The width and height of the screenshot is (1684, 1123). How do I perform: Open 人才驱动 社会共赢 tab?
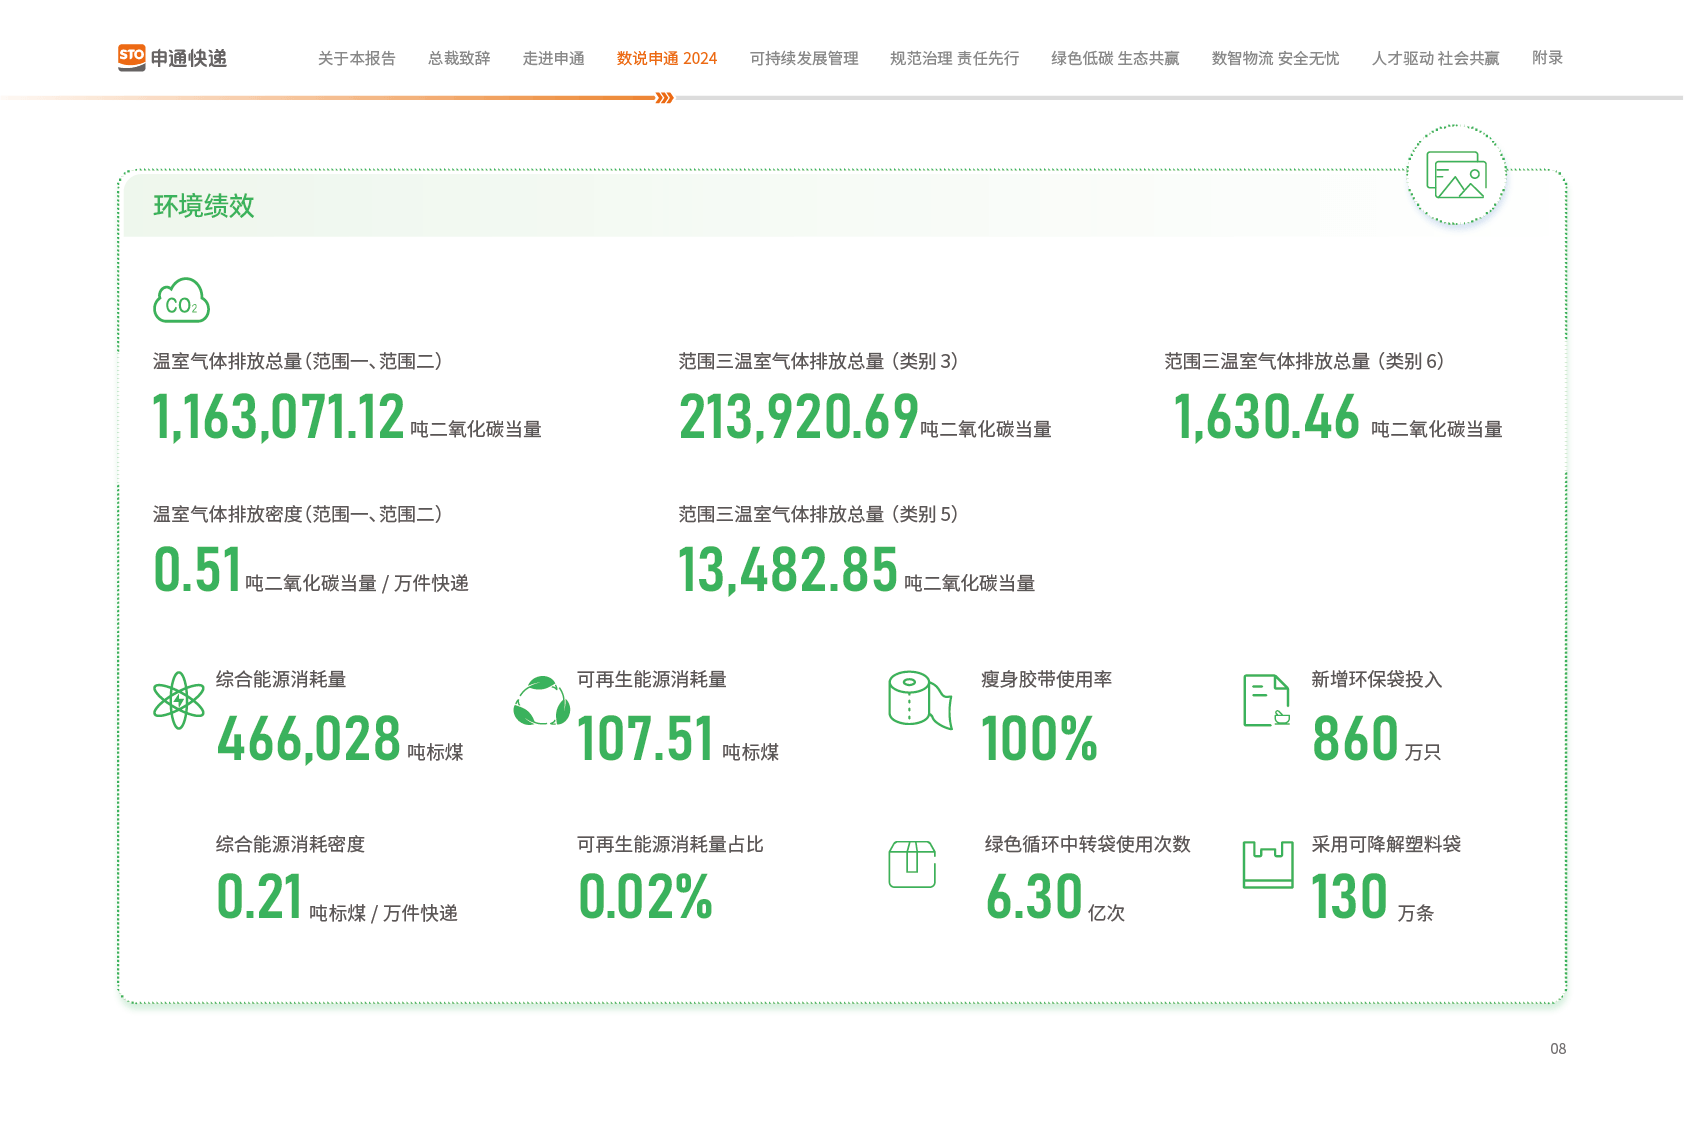click(1435, 58)
